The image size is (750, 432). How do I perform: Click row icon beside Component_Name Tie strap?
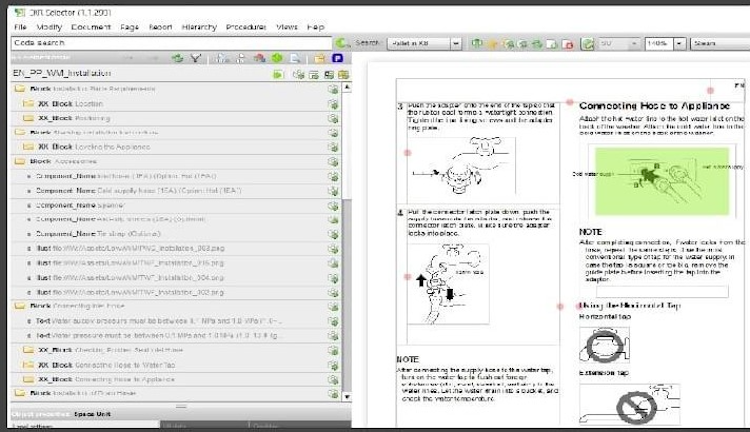(x=333, y=234)
